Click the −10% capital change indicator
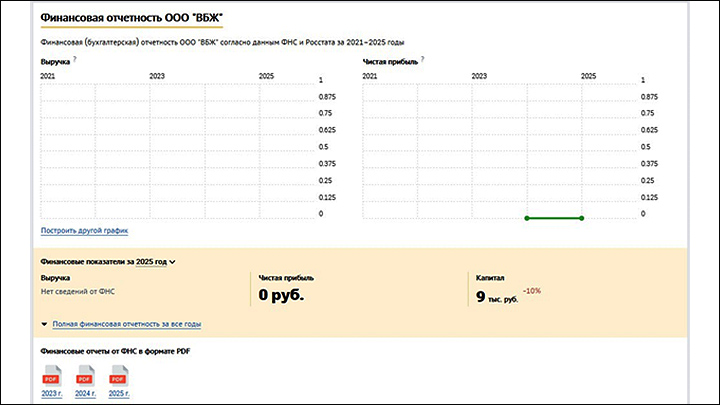 click(531, 290)
